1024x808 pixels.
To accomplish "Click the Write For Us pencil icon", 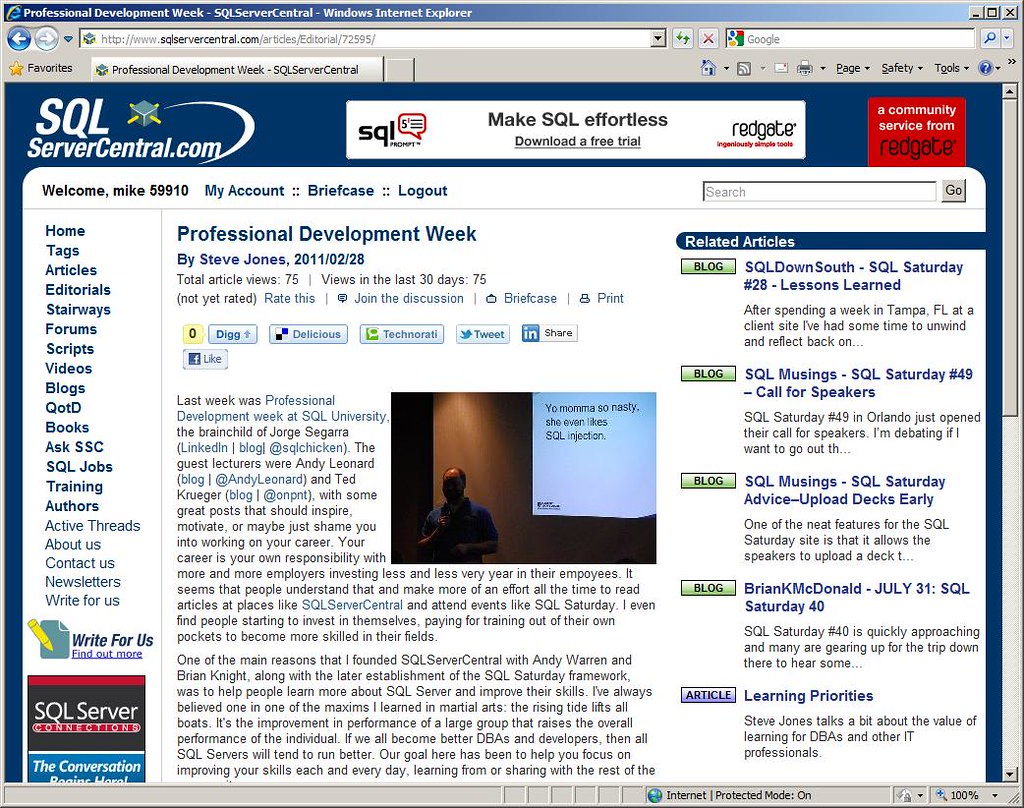I will [x=48, y=638].
